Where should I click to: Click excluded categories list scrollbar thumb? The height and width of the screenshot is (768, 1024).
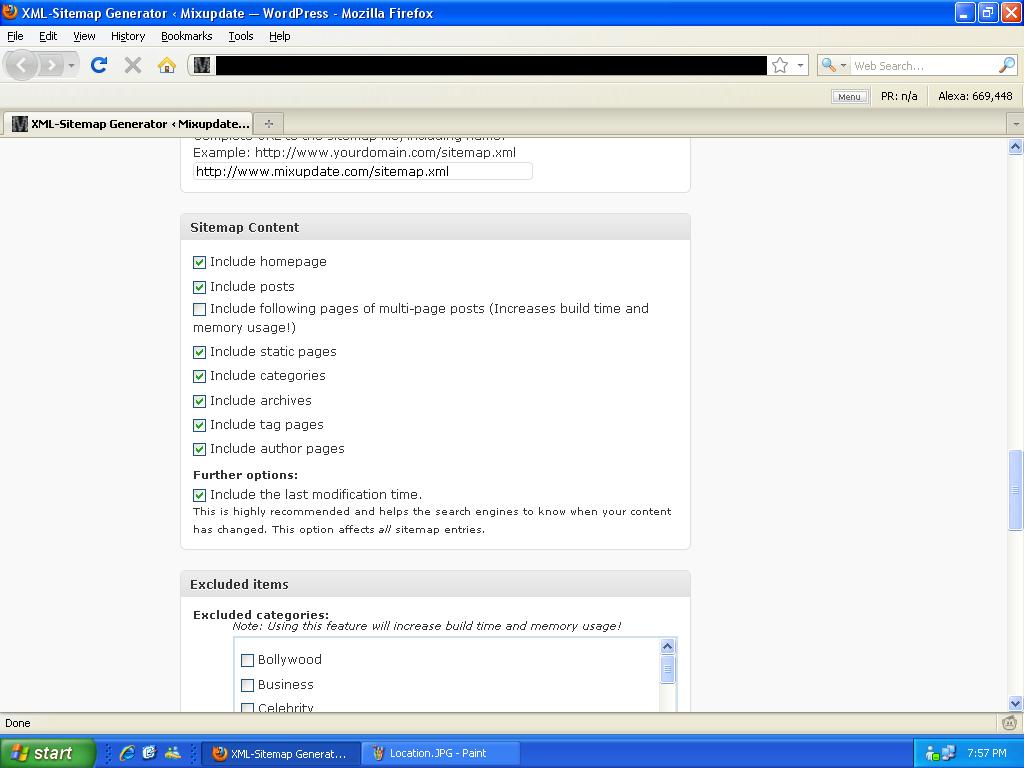coord(667,669)
